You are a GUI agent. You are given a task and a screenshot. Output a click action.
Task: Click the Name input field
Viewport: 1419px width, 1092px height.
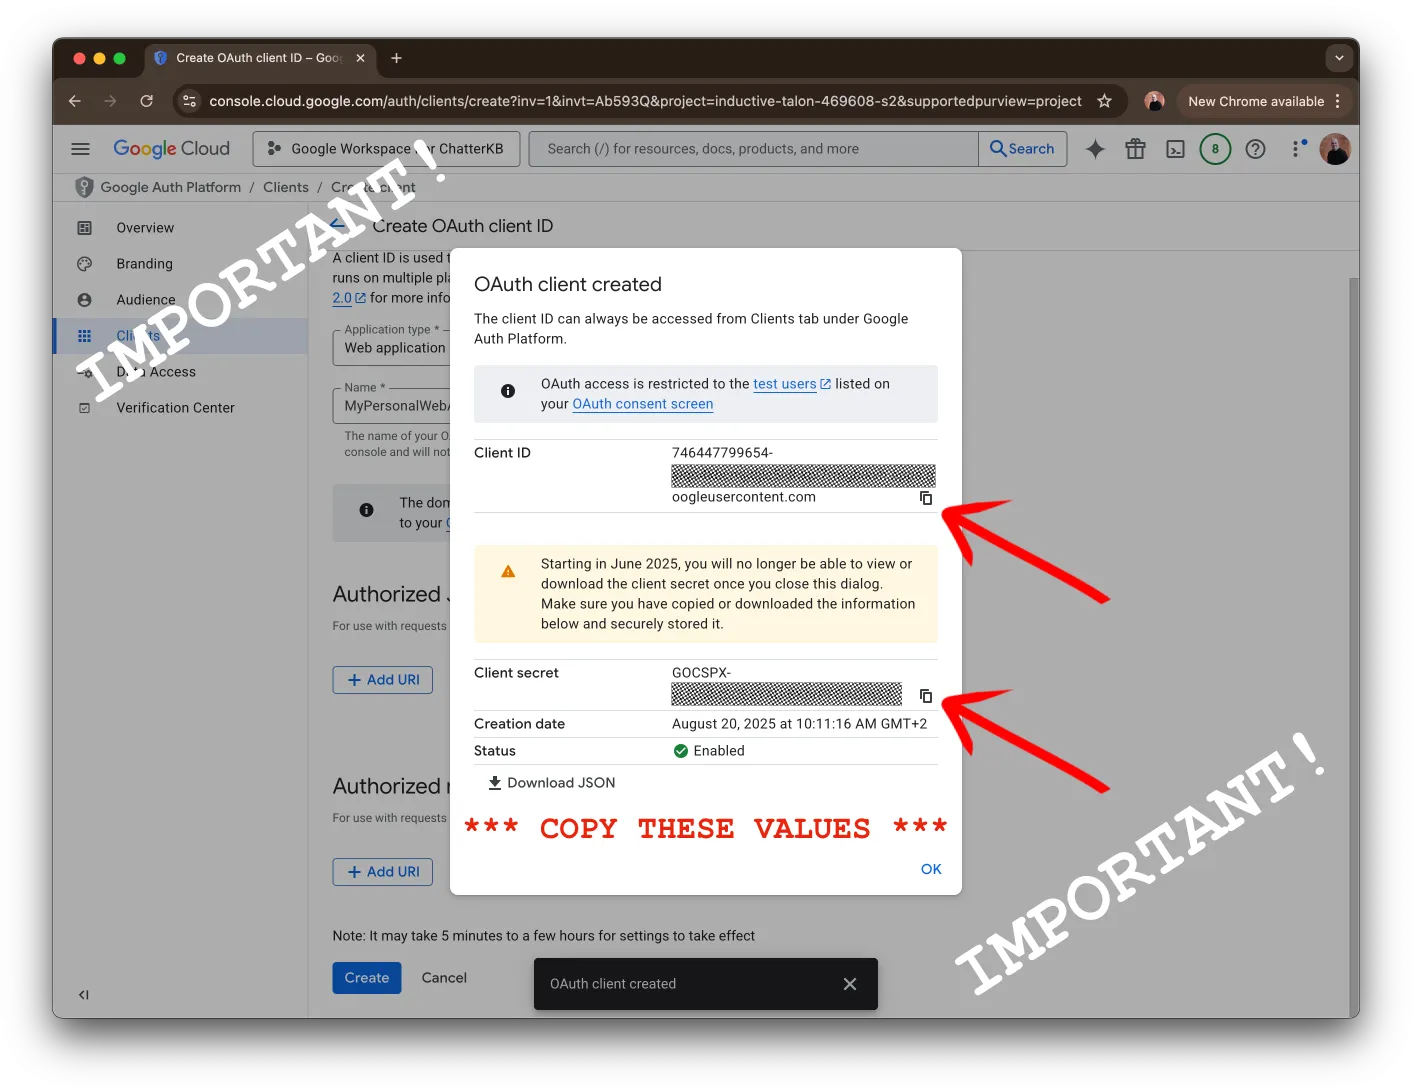(x=392, y=406)
